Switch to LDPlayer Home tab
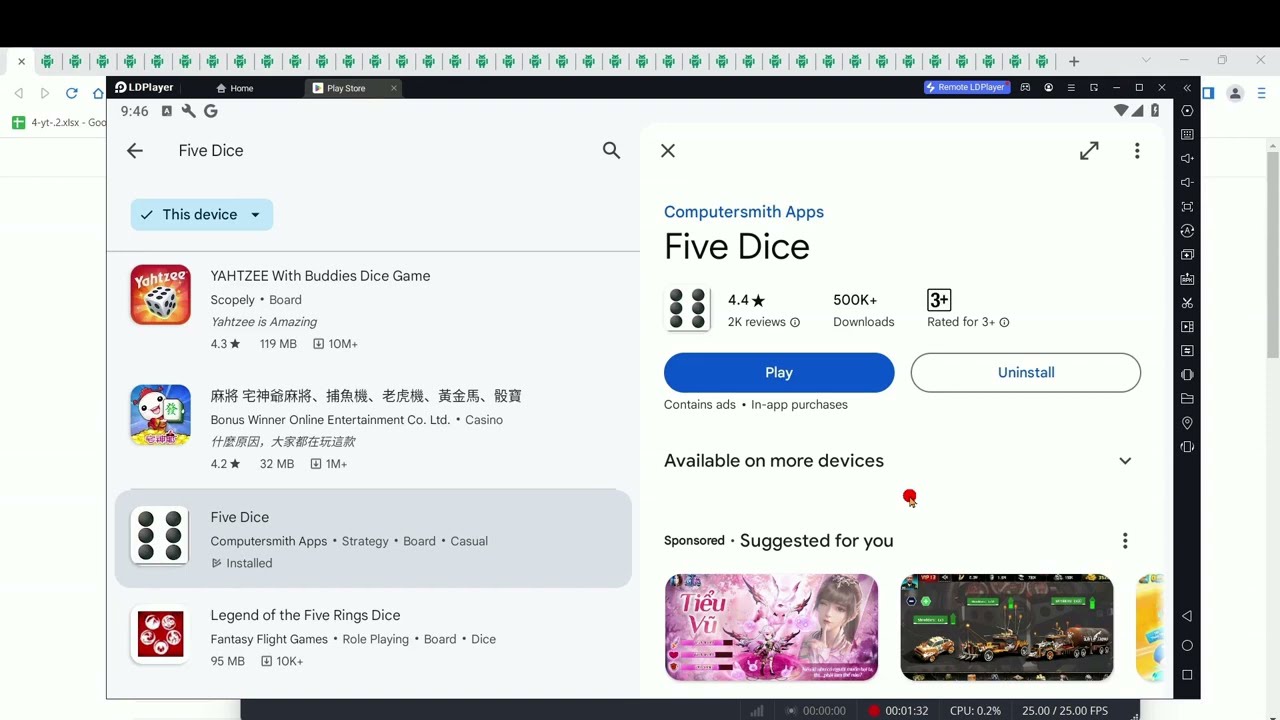1280x720 pixels. tap(236, 88)
